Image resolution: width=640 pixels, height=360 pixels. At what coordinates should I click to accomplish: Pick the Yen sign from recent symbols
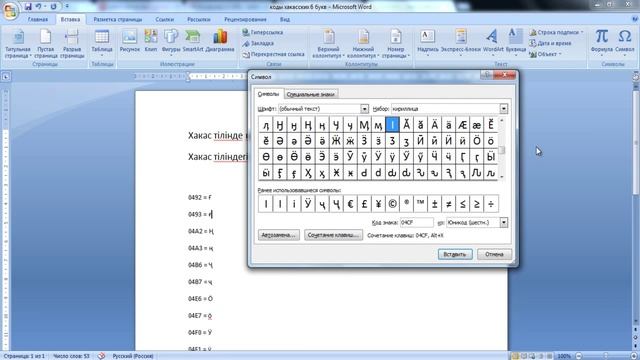coord(378,204)
